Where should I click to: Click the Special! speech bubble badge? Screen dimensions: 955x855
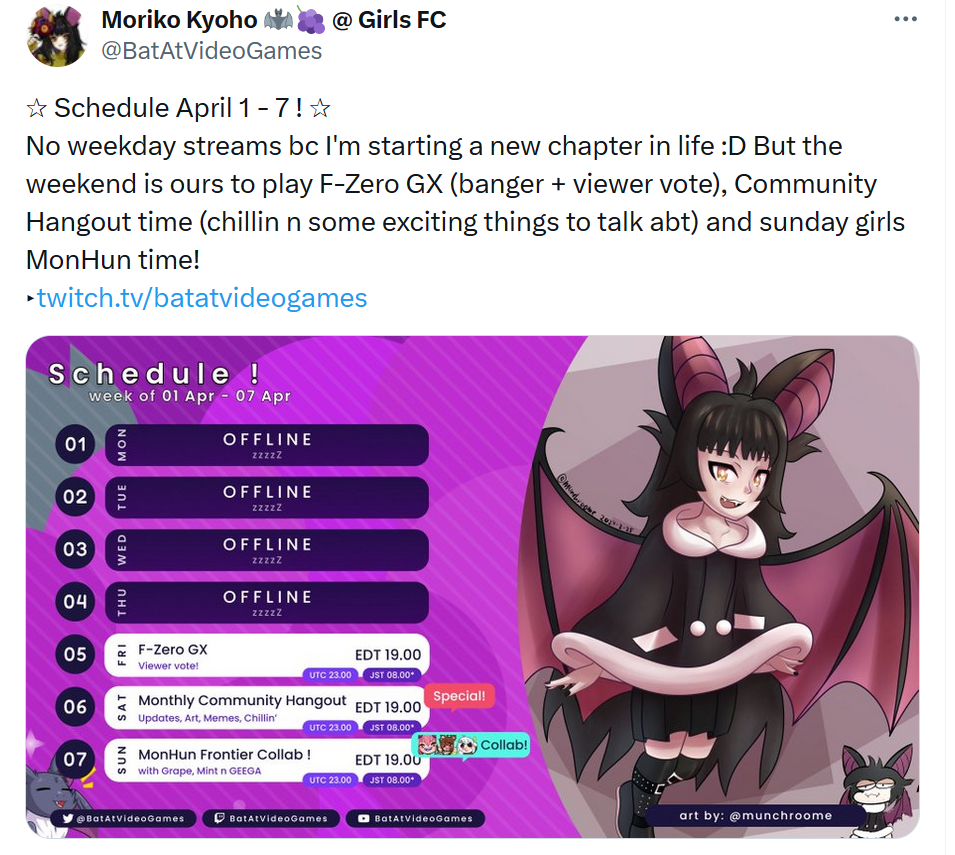pos(459,697)
